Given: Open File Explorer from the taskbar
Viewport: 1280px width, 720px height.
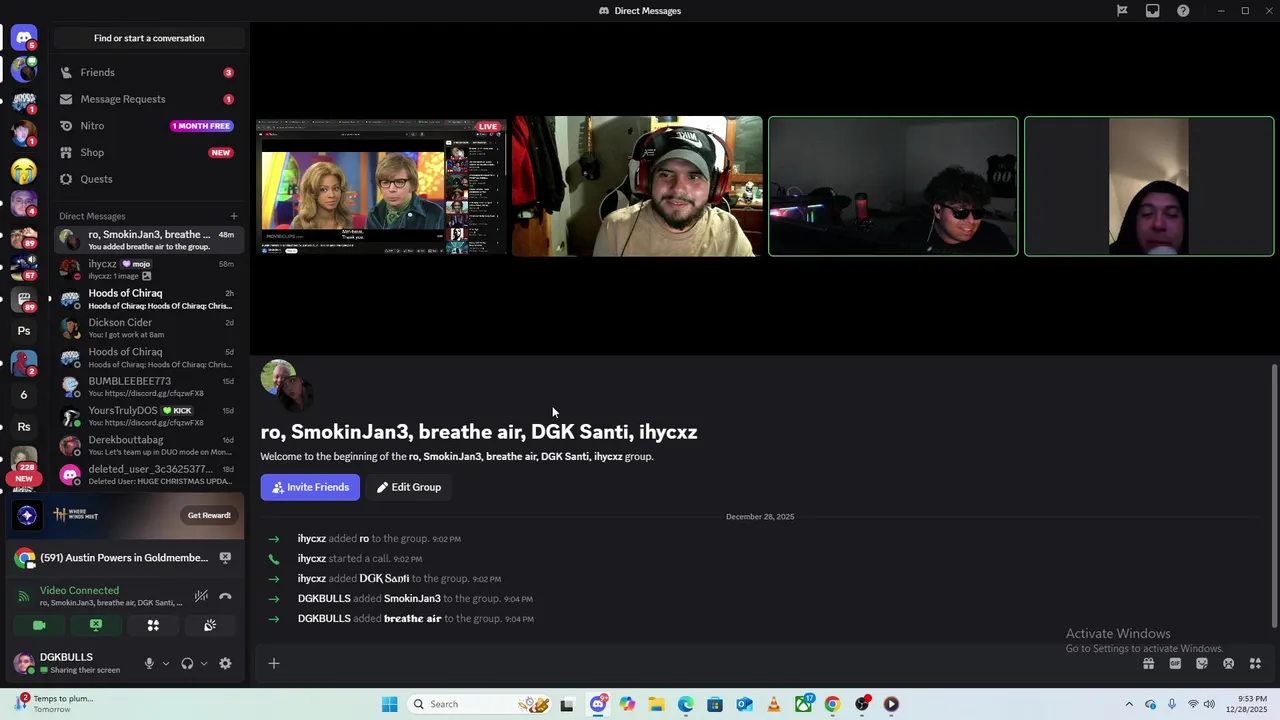Looking at the screenshot, I should click(x=656, y=704).
